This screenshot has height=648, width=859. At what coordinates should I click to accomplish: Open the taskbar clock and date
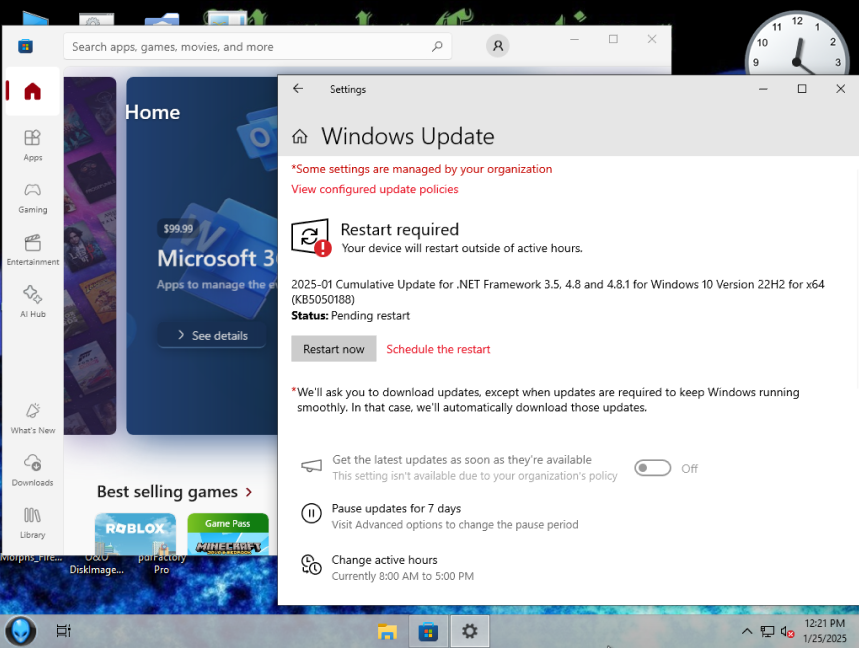(824, 631)
